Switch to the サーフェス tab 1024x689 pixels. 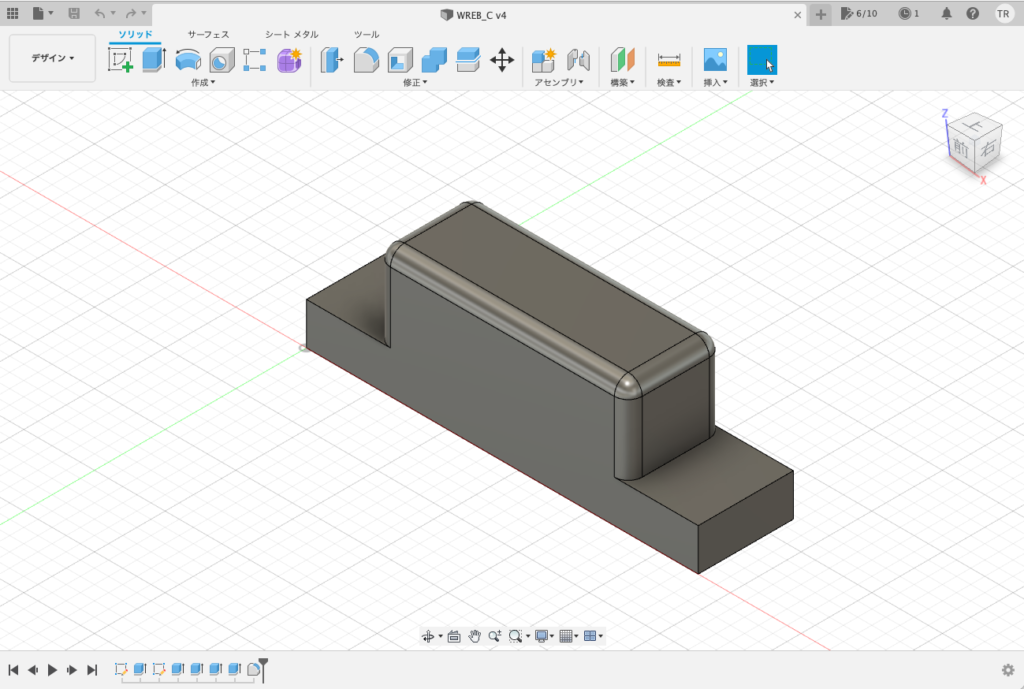pos(208,34)
